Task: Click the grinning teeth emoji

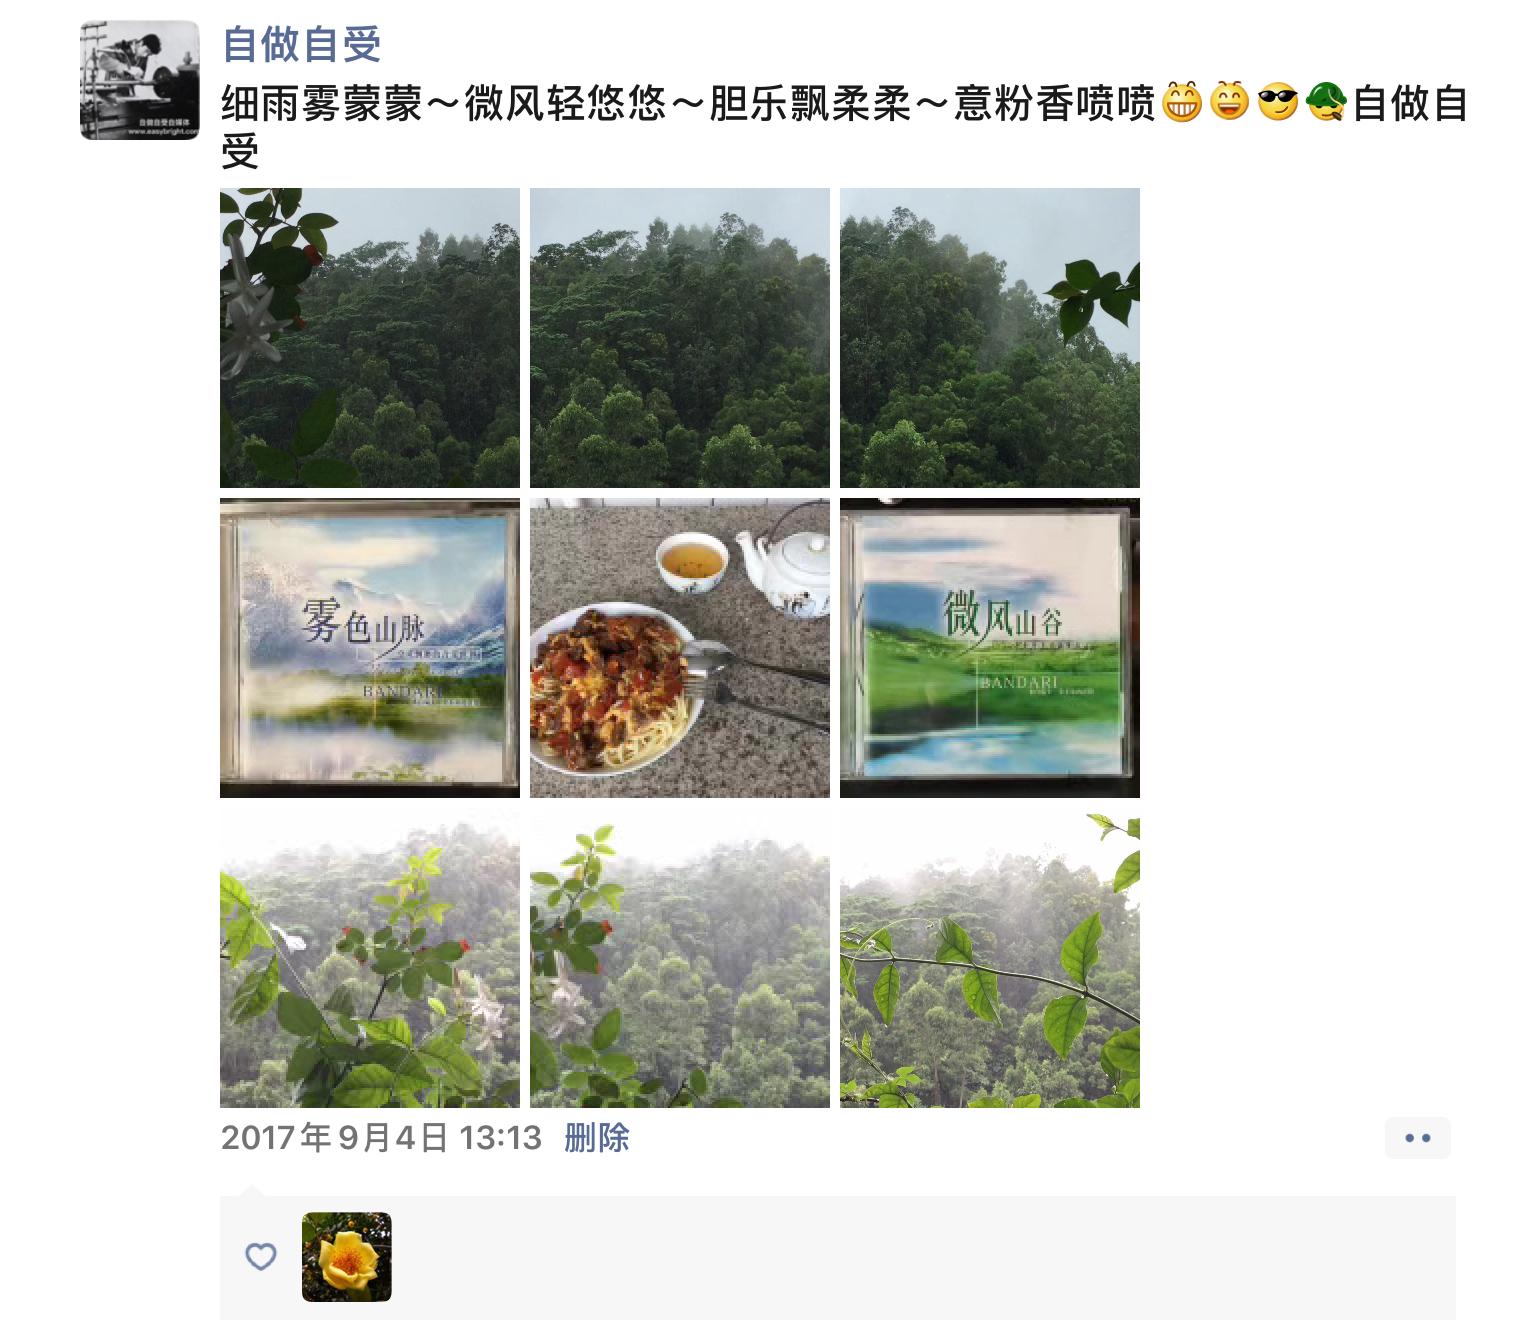Action: click(x=1181, y=102)
